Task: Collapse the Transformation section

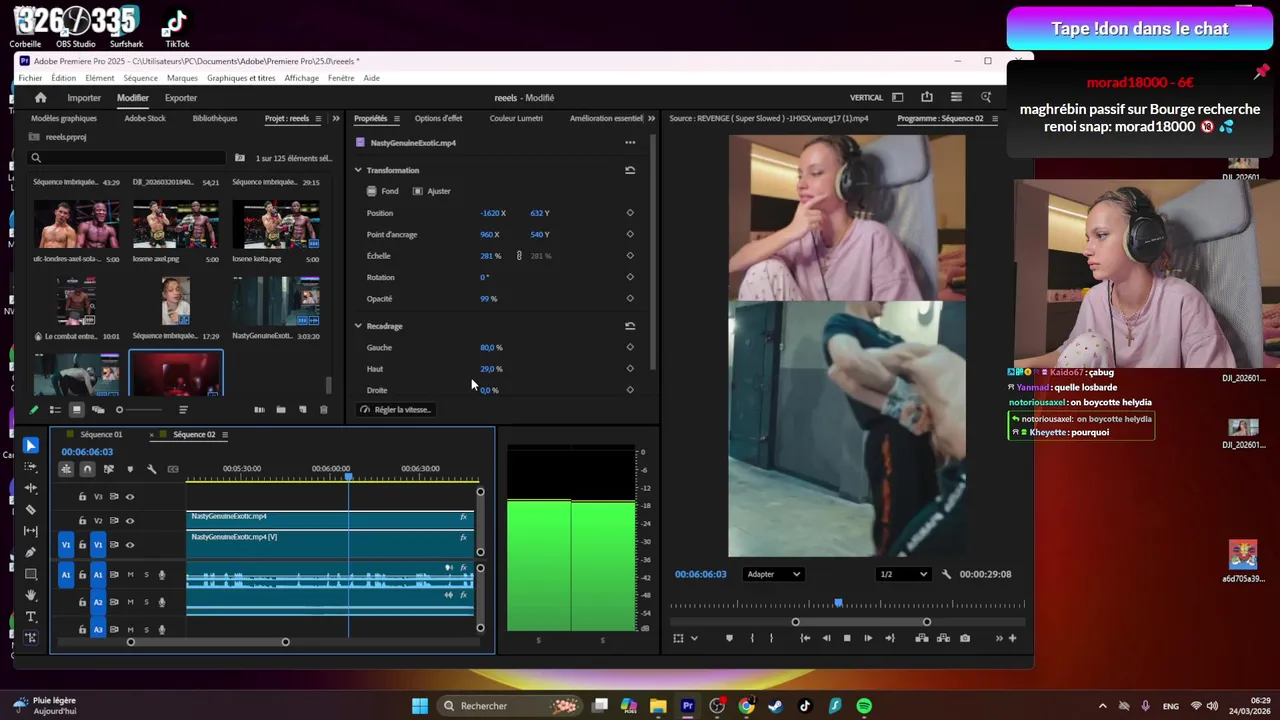Action: (358, 170)
